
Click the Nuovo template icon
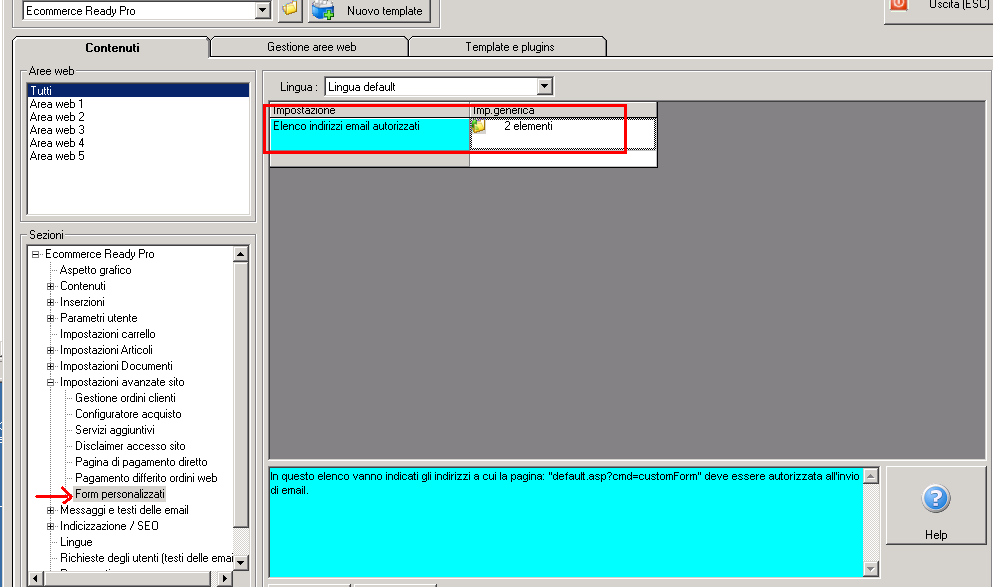tap(324, 9)
